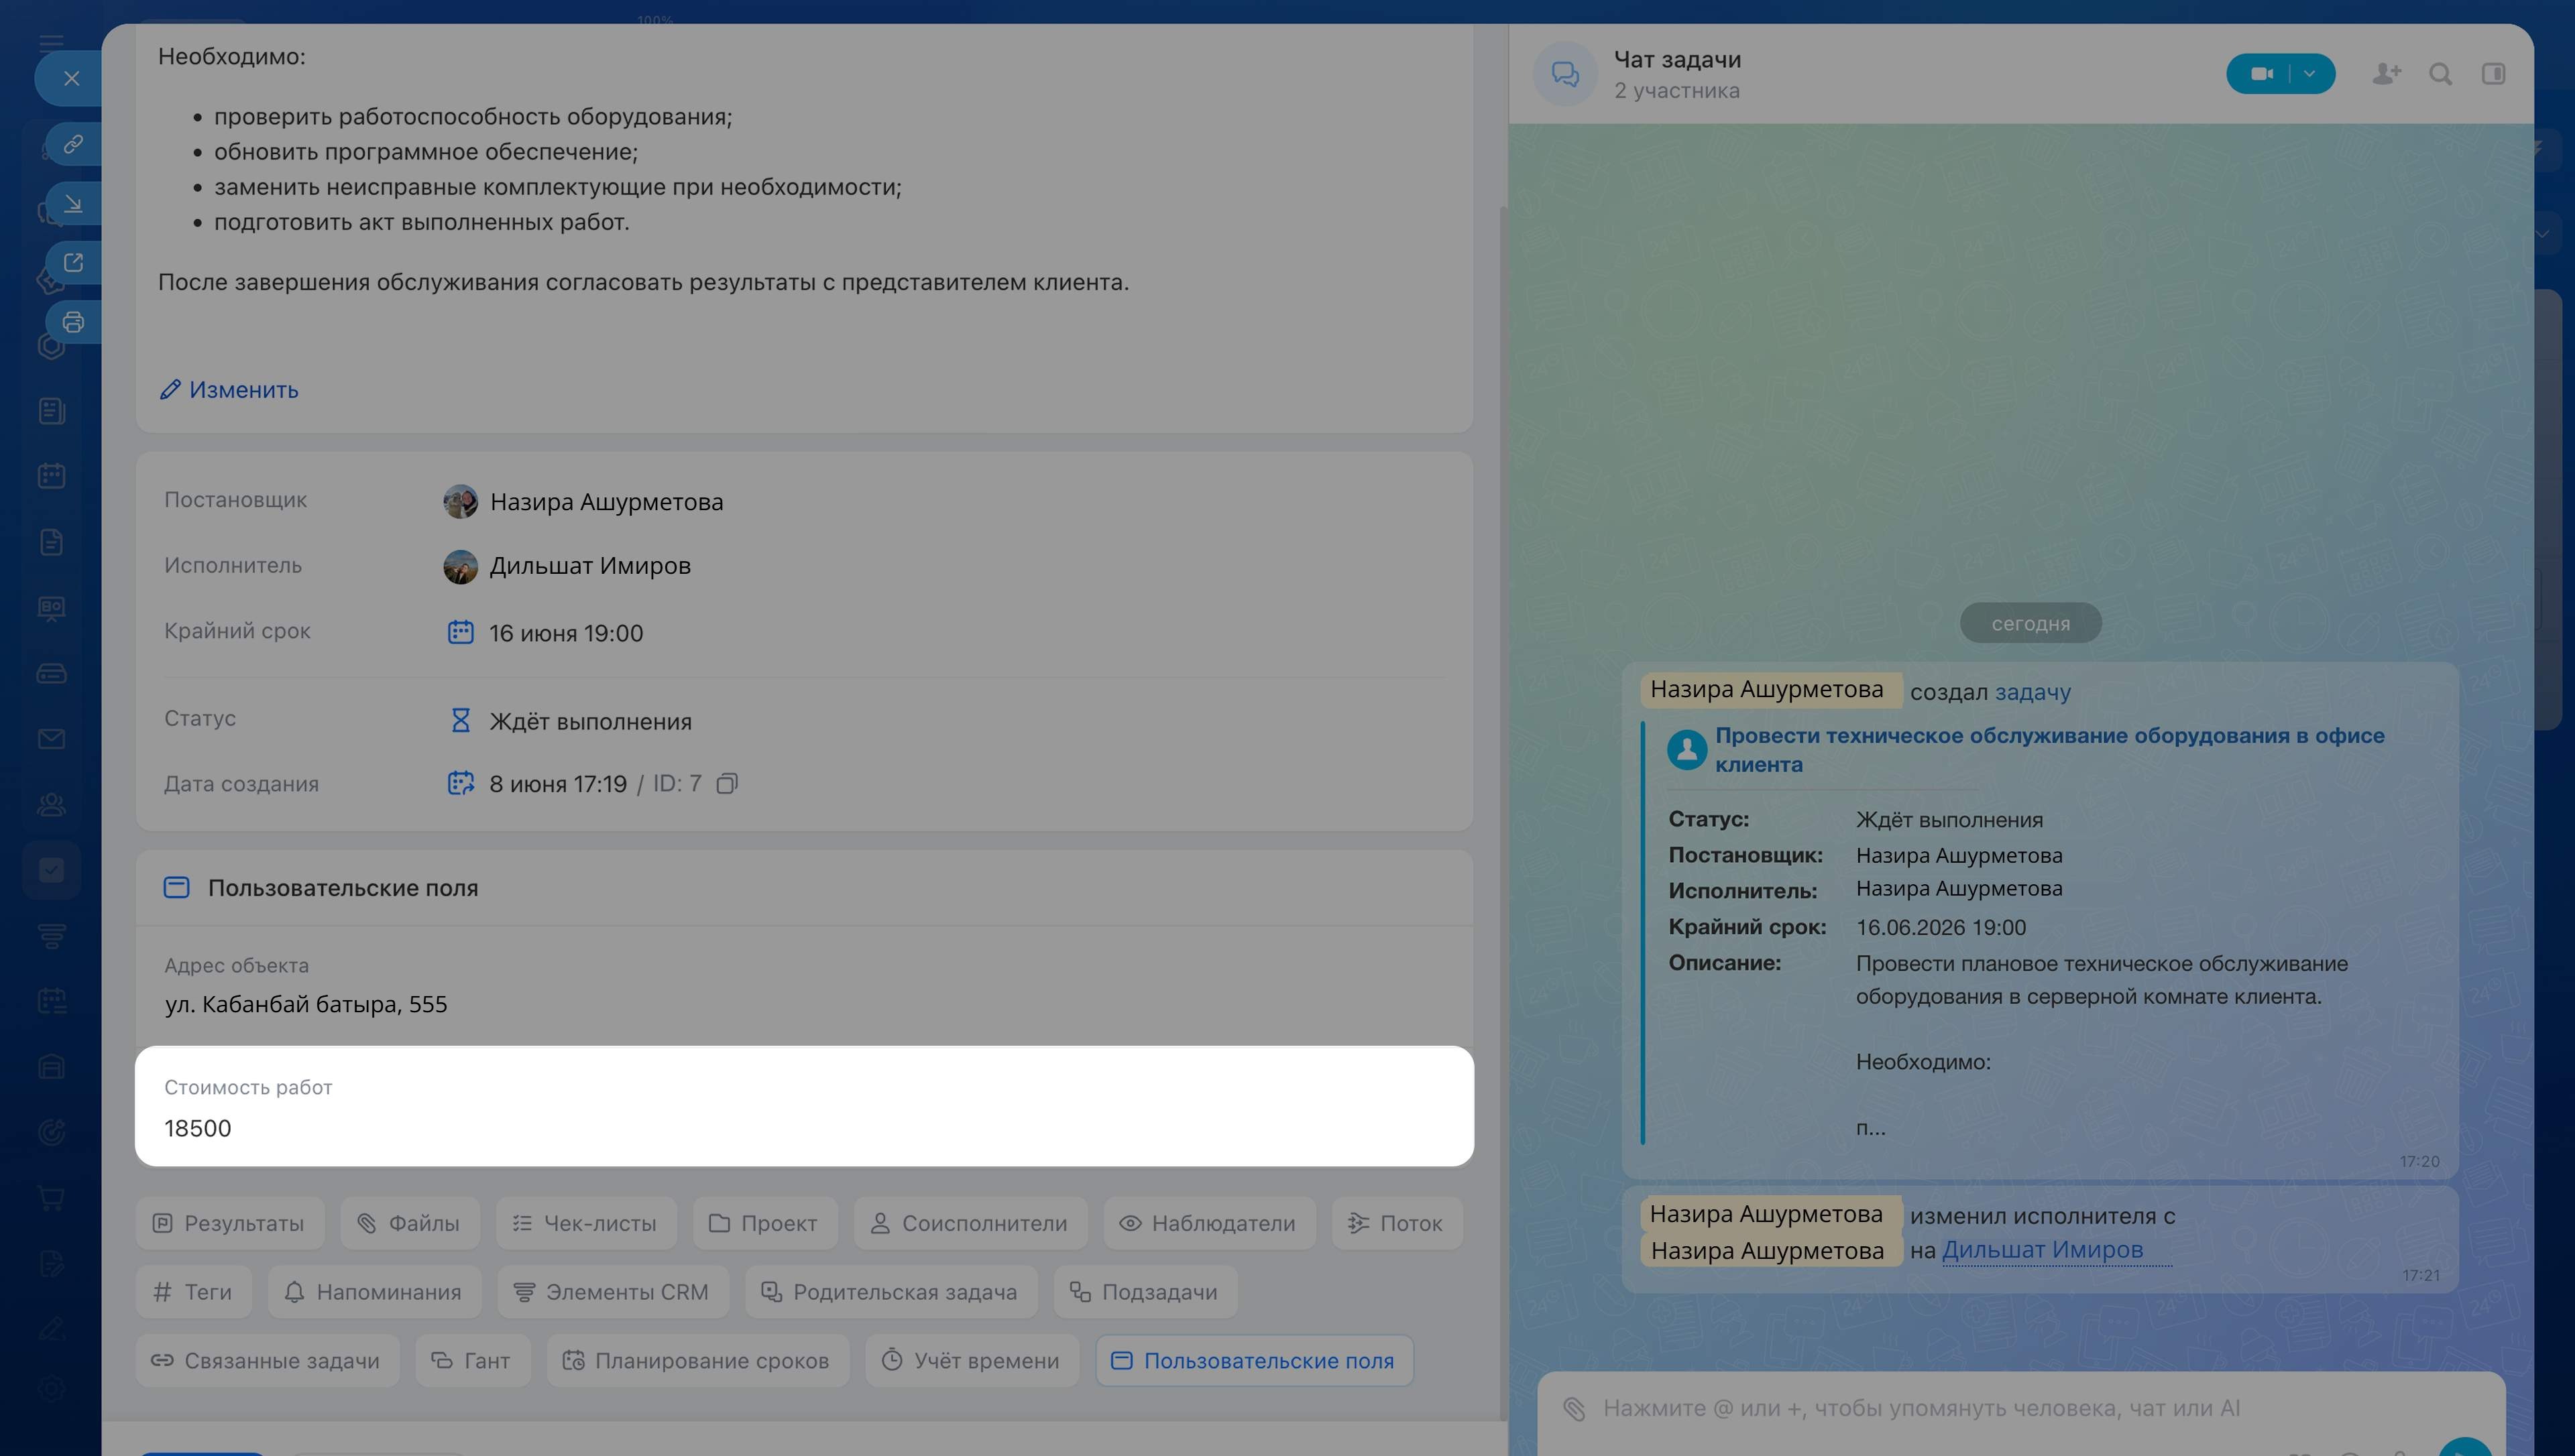Attach Файлы to the task
2575x1456 pixels.
[409, 1223]
